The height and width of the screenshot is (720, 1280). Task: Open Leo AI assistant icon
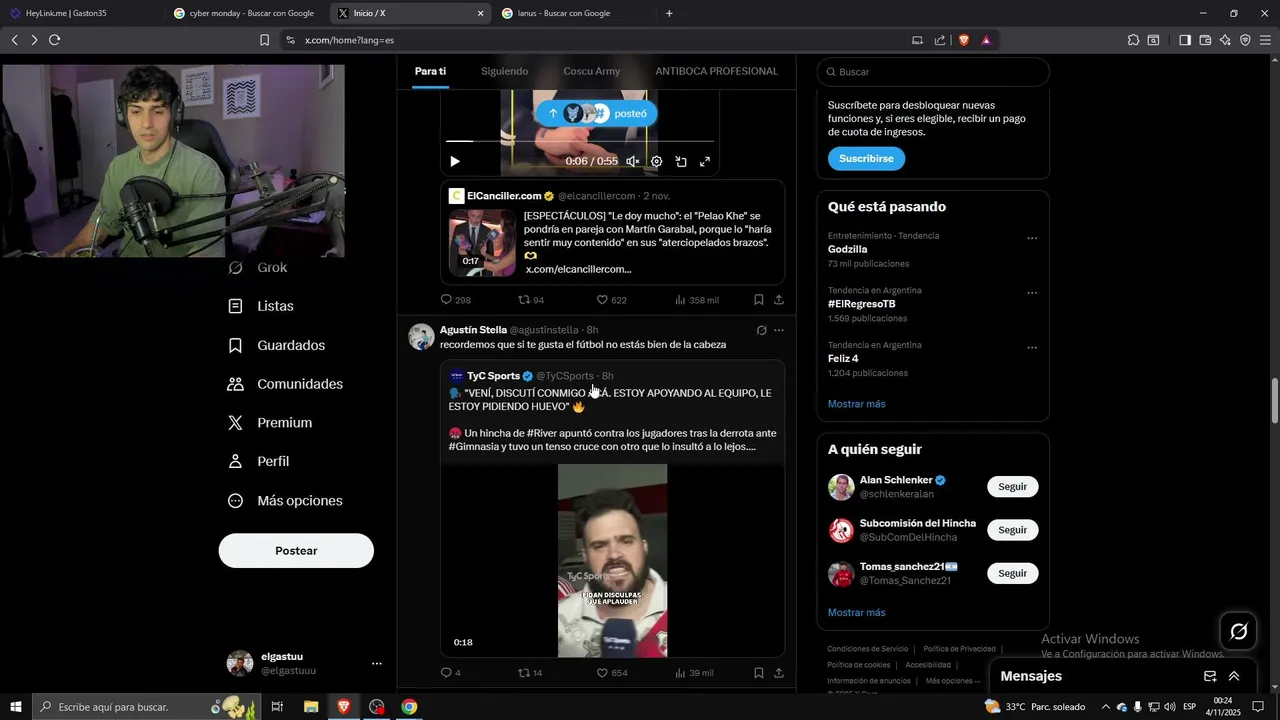[1225, 40]
